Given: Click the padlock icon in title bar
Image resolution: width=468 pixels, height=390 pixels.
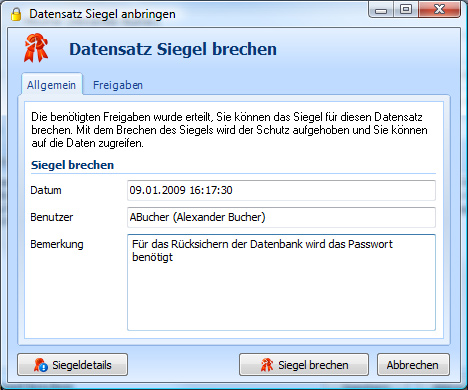Looking at the screenshot, I should (16, 14).
